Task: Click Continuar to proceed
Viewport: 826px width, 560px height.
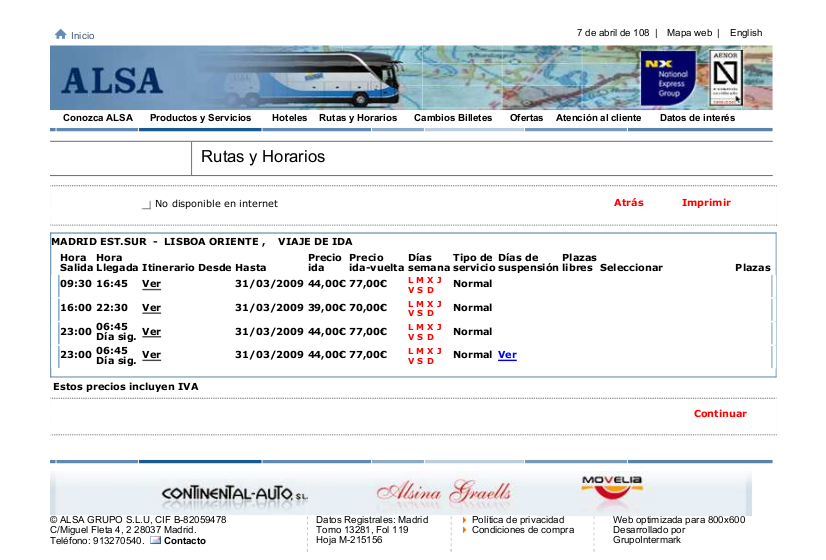Action: click(720, 414)
